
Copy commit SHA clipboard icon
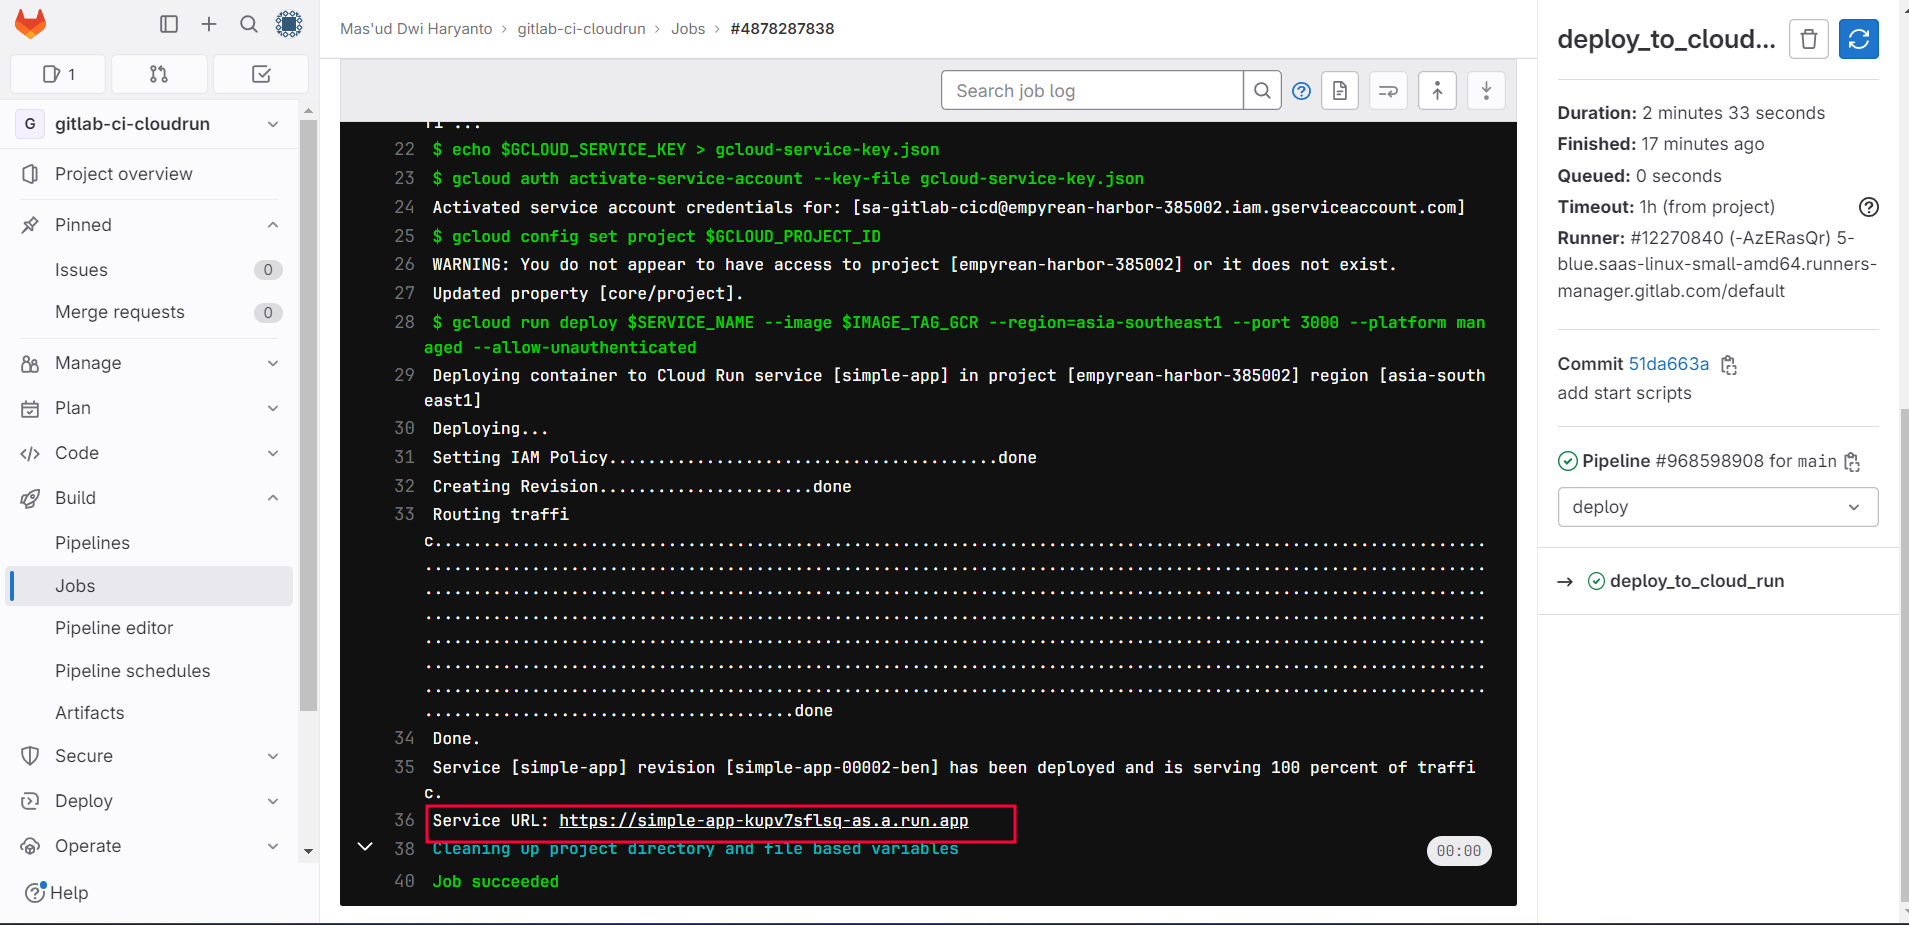click(1729, 365)
